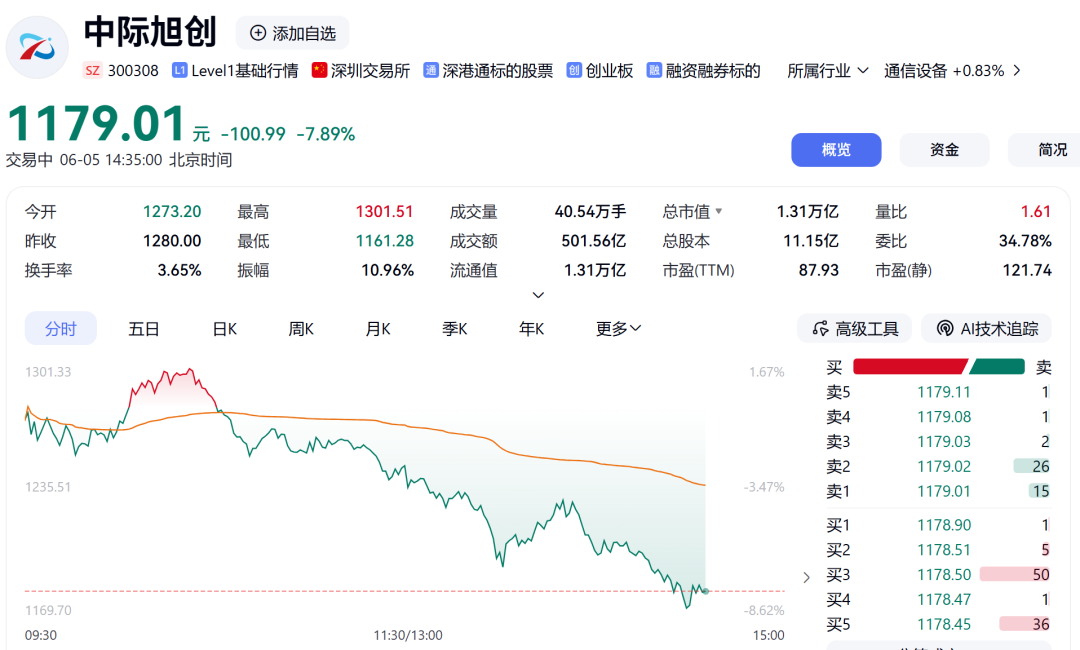Click the 融资融券标的 tag icon

pyautogui.click(x=654, y=70)
